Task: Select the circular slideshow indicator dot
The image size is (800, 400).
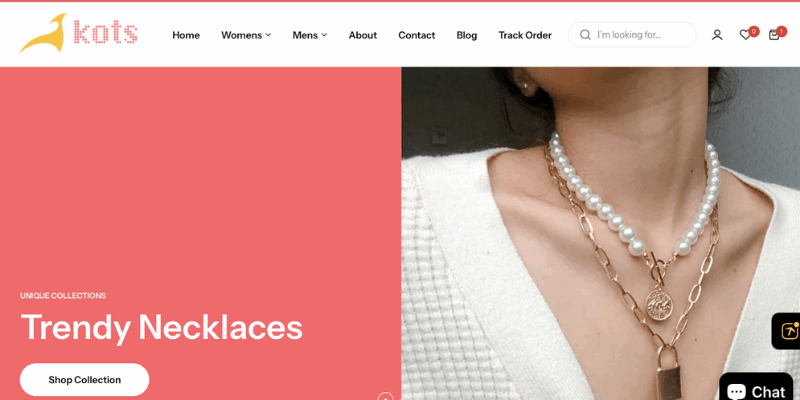Action: point(385,397)
